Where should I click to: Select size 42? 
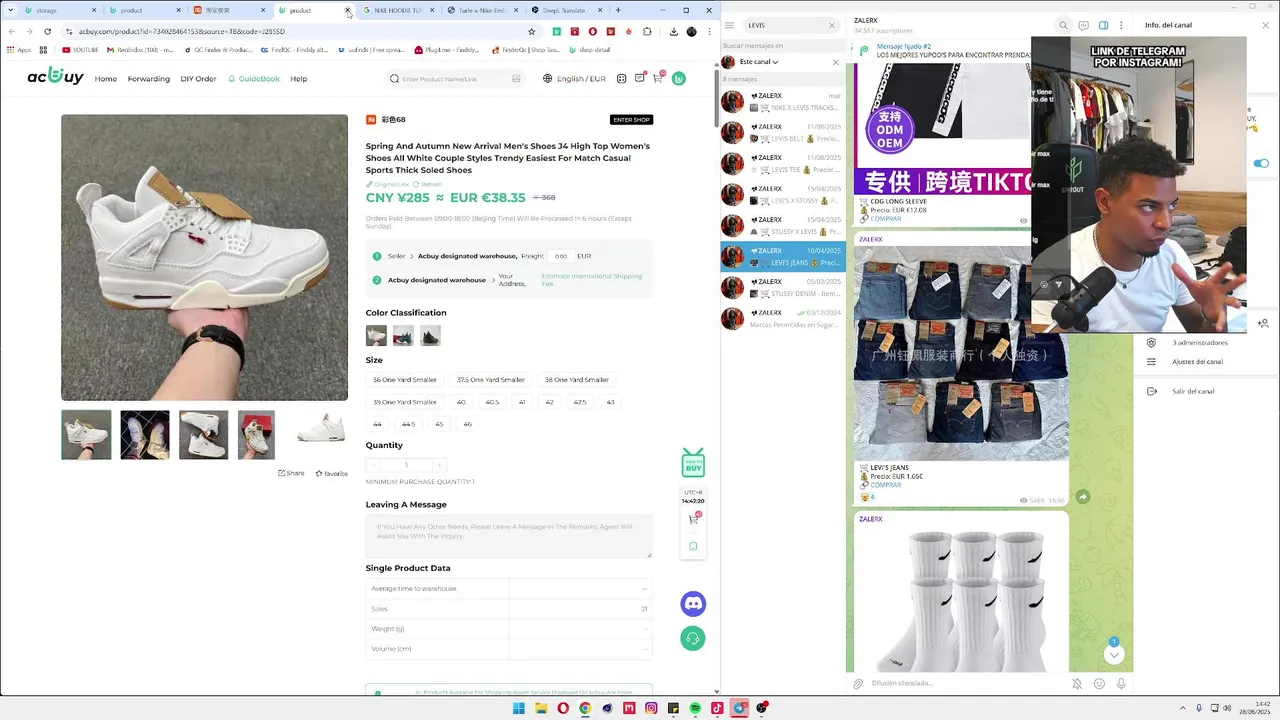549,402
